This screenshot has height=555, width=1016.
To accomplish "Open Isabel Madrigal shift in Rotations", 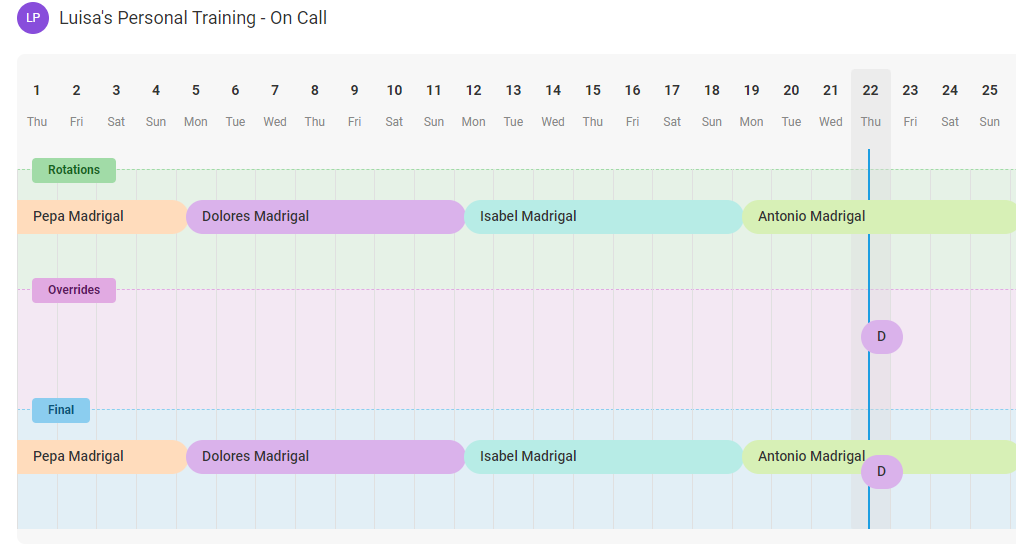I will coord(603,216).
